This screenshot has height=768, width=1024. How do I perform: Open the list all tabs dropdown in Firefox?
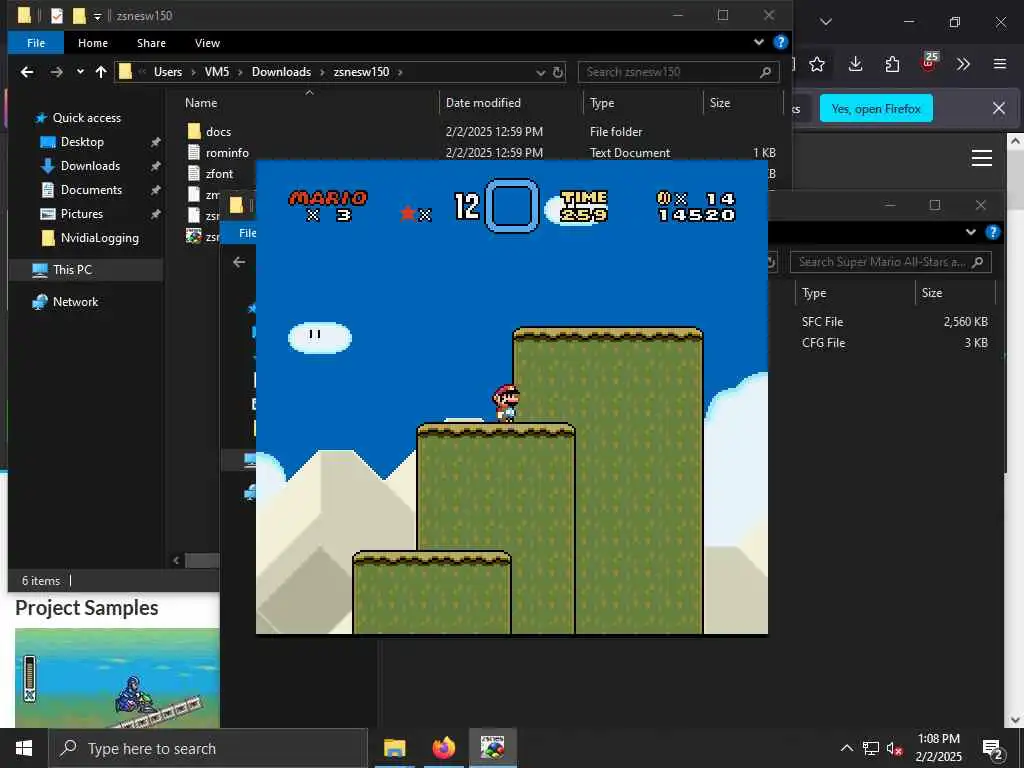(x=825, y=22)
